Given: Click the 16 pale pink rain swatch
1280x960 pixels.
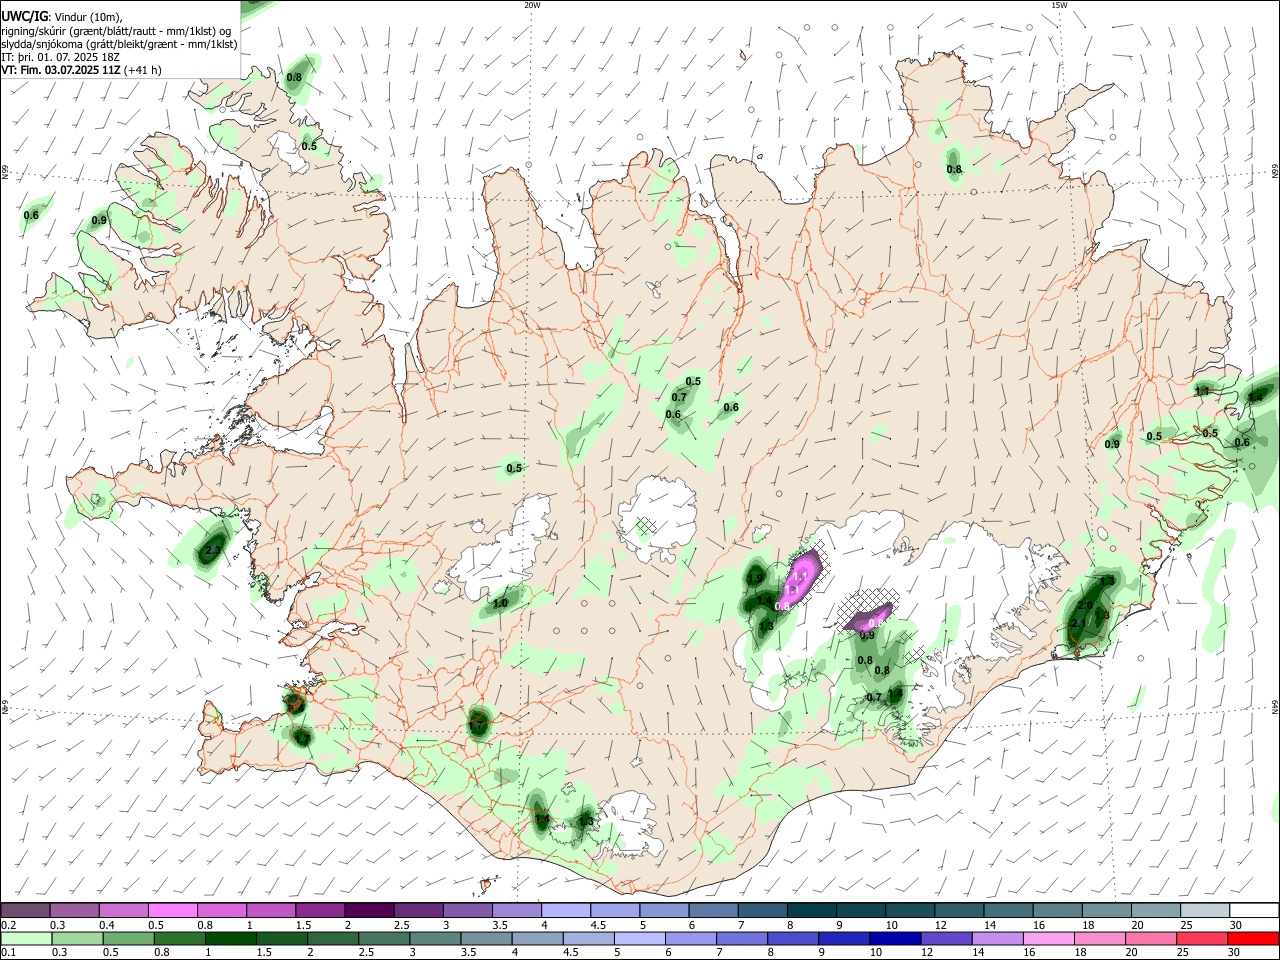Looking at the screenshot, I should tap(1047, 938).
